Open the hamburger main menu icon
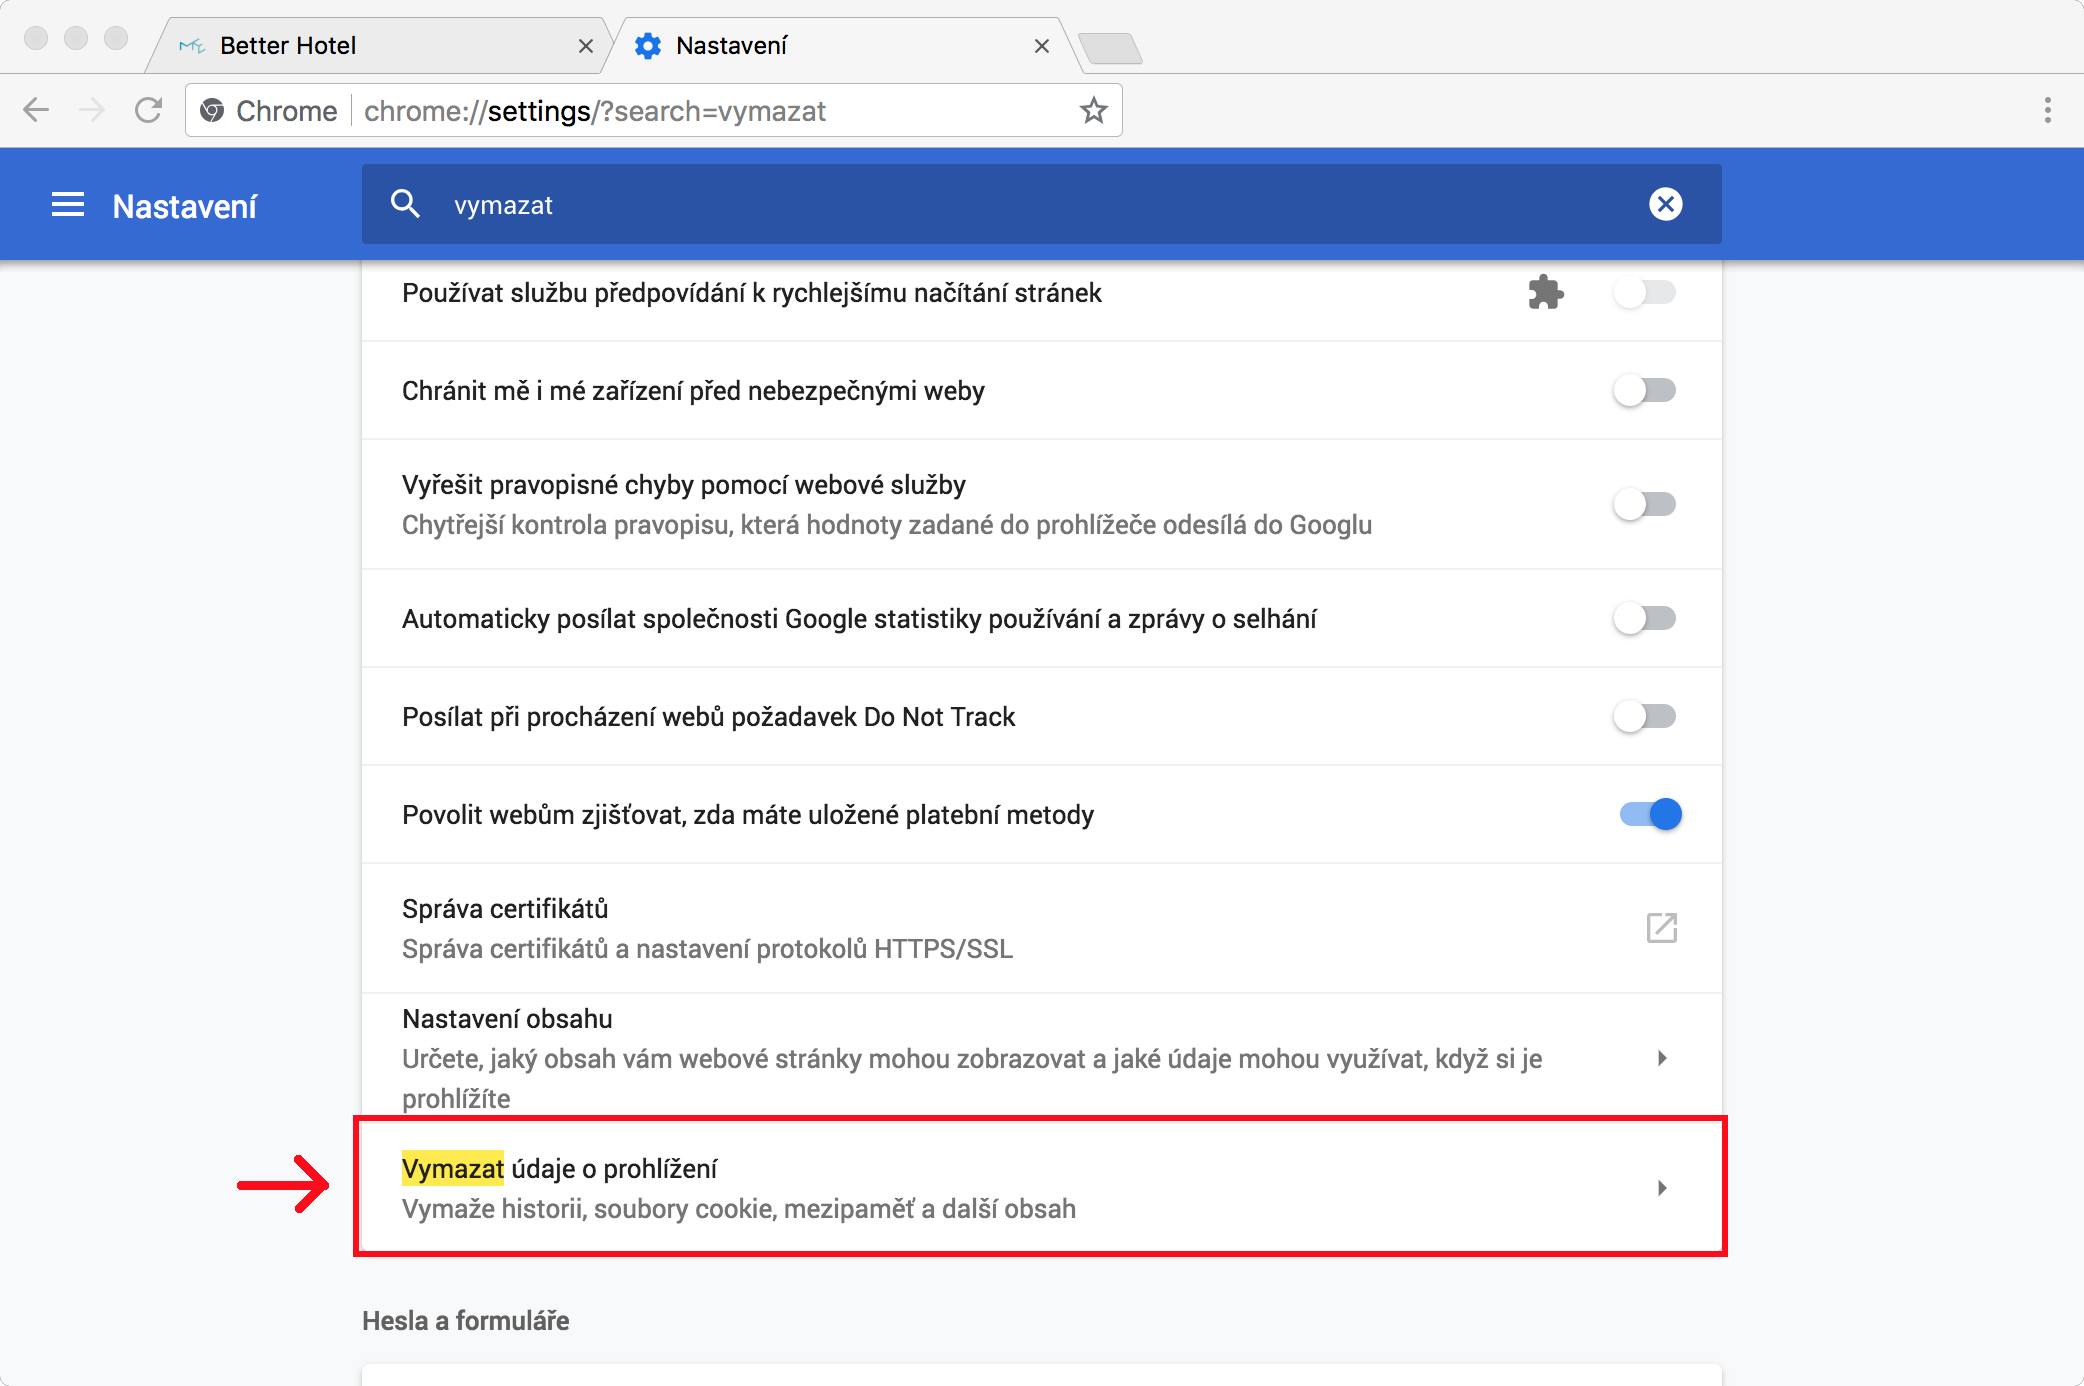Viewport: 2084px width, 1386px height. click(x=68, y=205)
